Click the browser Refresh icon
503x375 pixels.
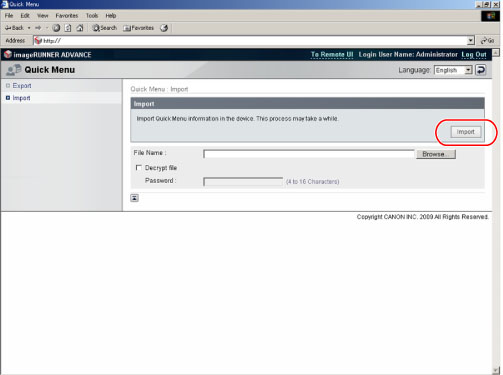68,28
